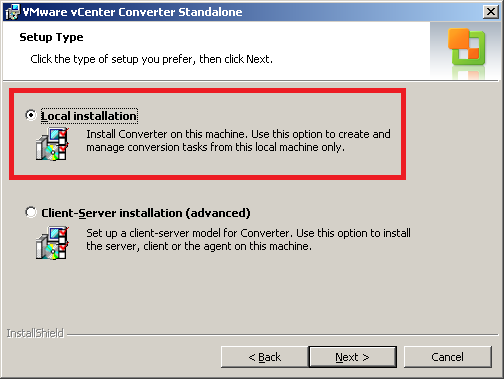Image resolution: width=504 pixels, height=379 pixels.
Task: Cancel the setup wizard
Action: 447,357
